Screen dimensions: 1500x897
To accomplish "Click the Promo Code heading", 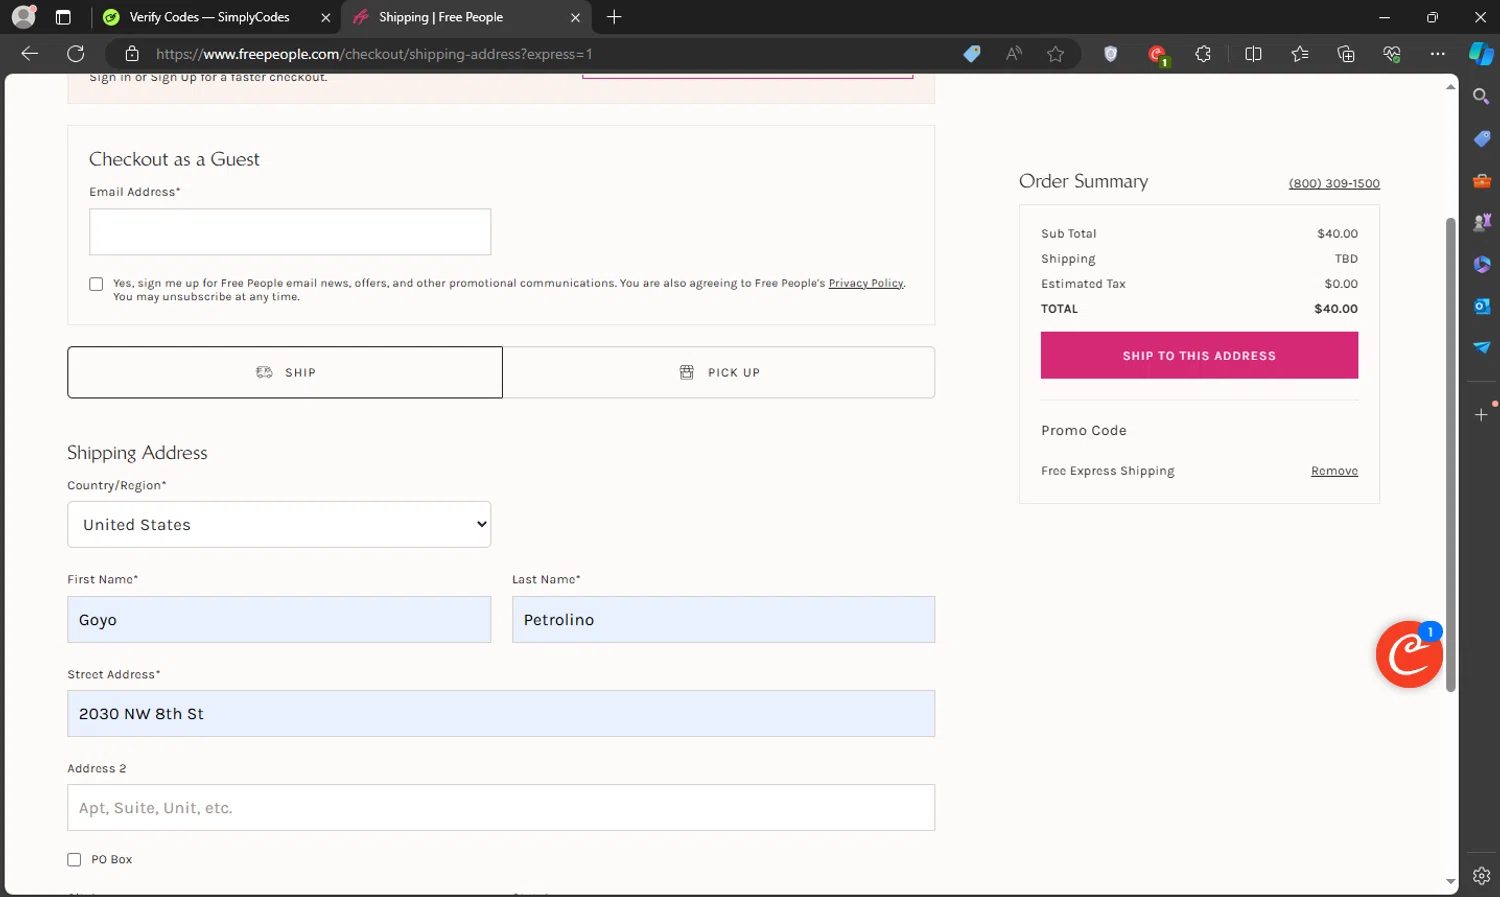I will tap(1084, 430).
